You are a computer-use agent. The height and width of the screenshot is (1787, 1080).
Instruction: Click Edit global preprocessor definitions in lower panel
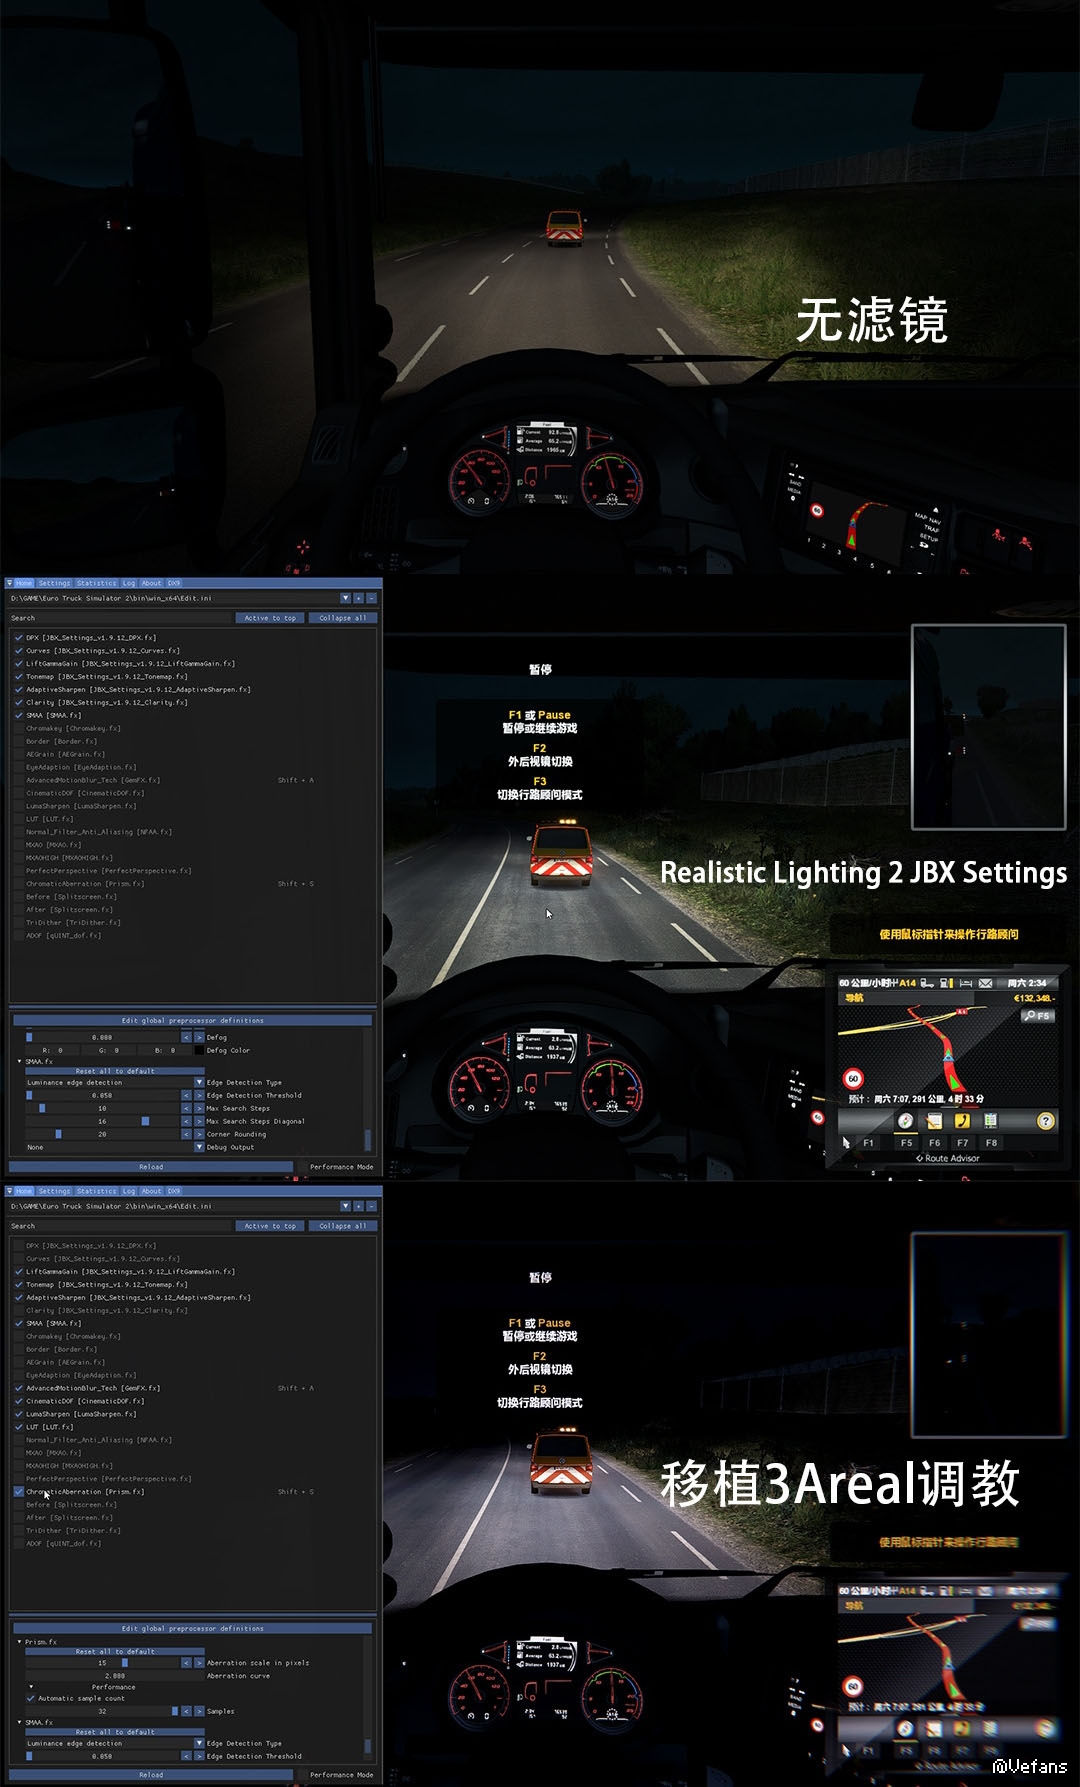coord(192,1628)
